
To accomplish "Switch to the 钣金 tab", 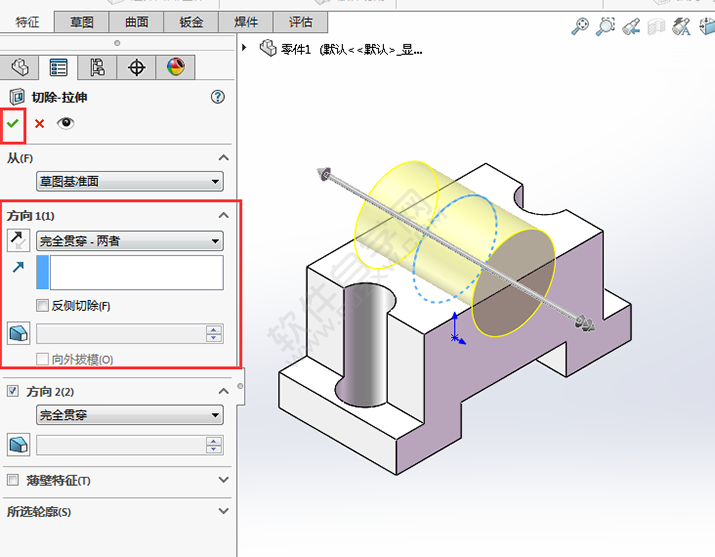I will [x=191, y=22].
